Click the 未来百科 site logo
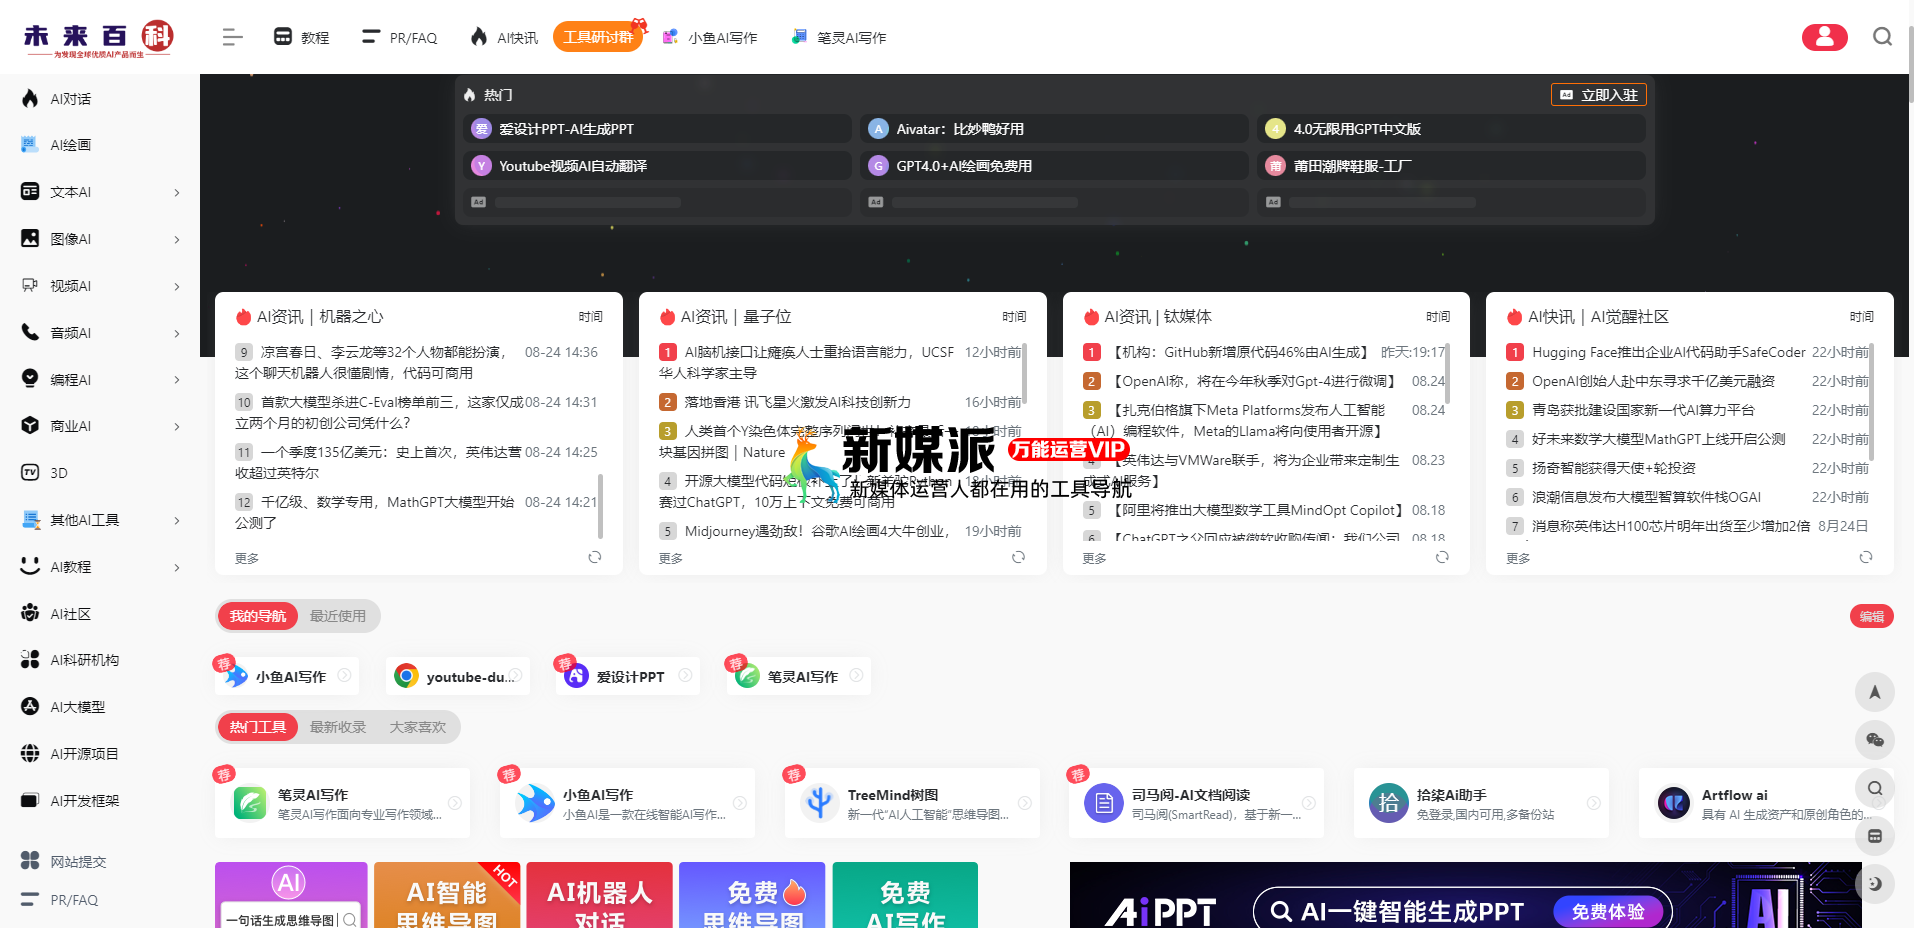The width and height of the screenshot is (1914, 928). pos(98,38)
